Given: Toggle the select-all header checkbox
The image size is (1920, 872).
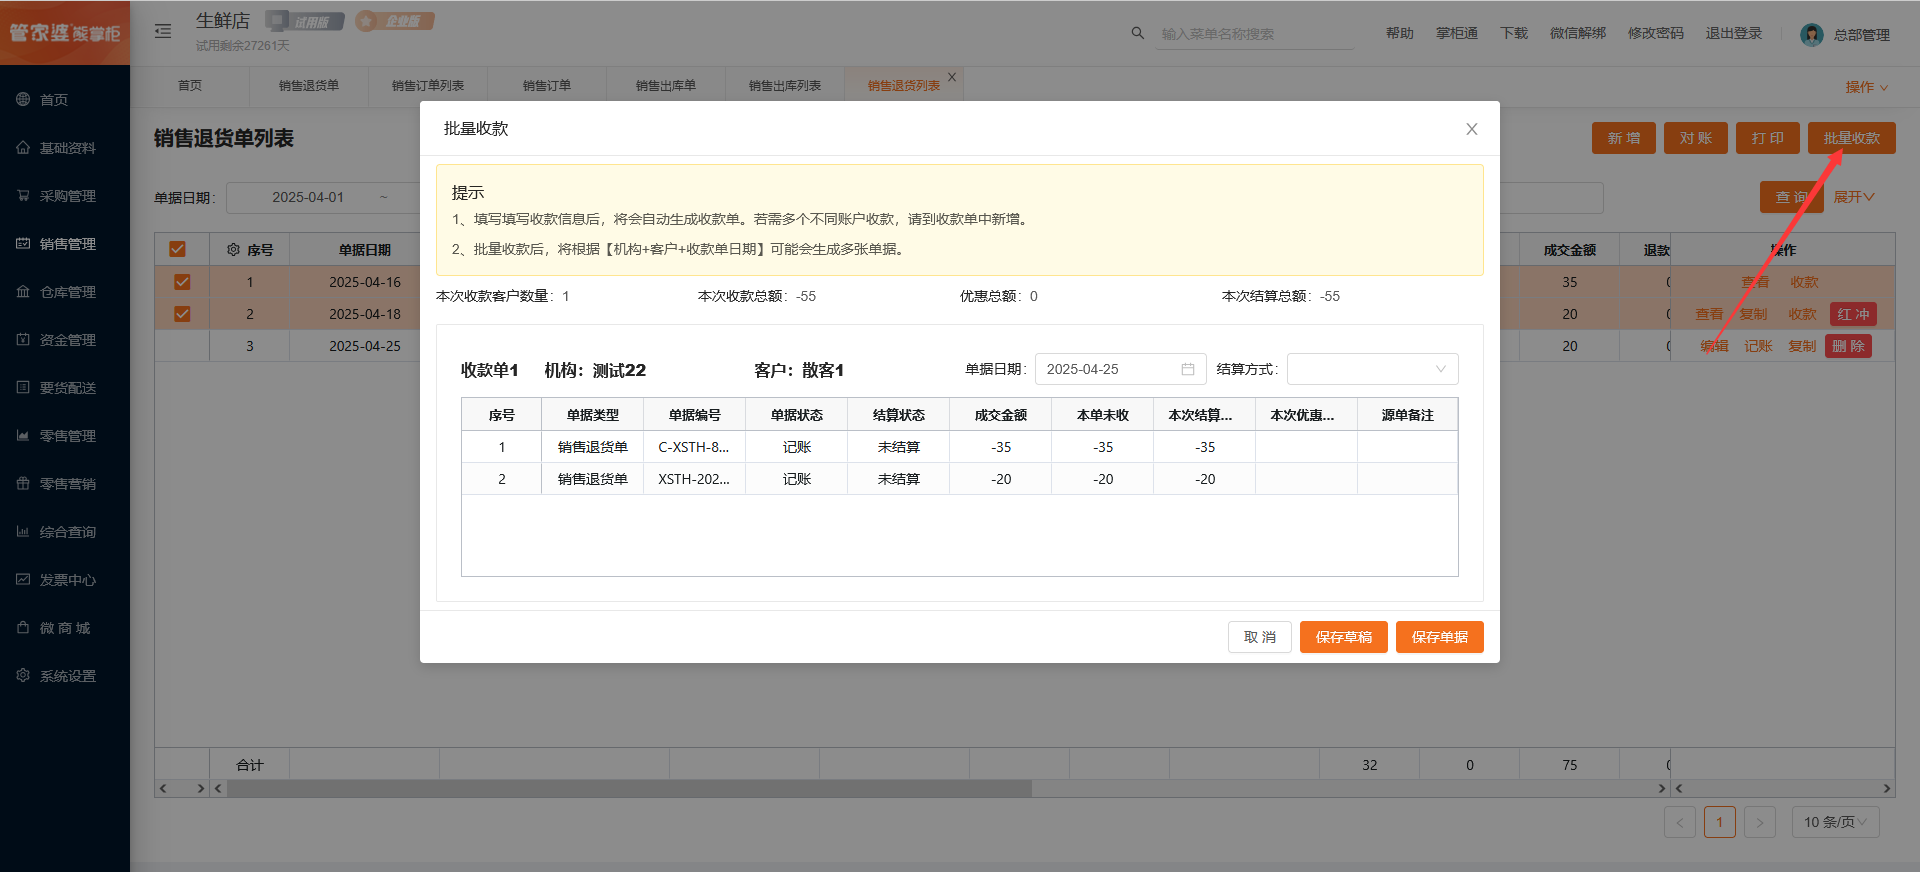Looking at the screenshot, I should point(178,250).
